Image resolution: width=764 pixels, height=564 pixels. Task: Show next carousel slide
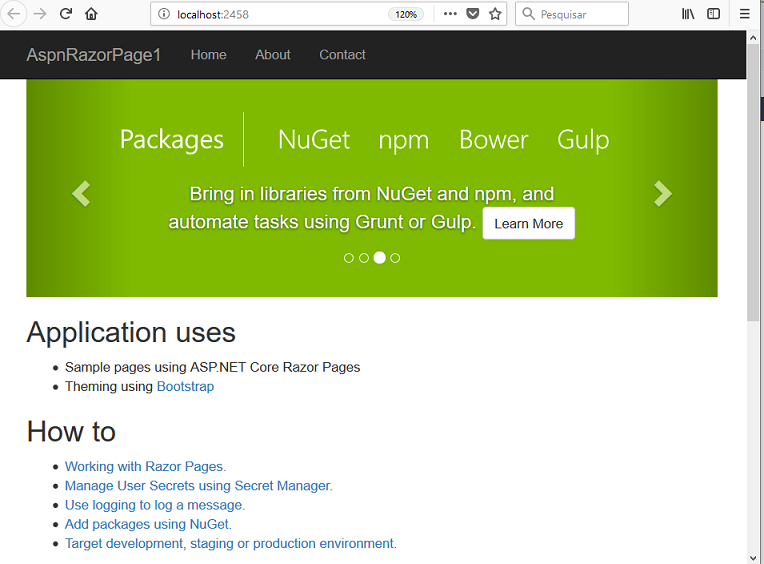[x=663, y=193]
